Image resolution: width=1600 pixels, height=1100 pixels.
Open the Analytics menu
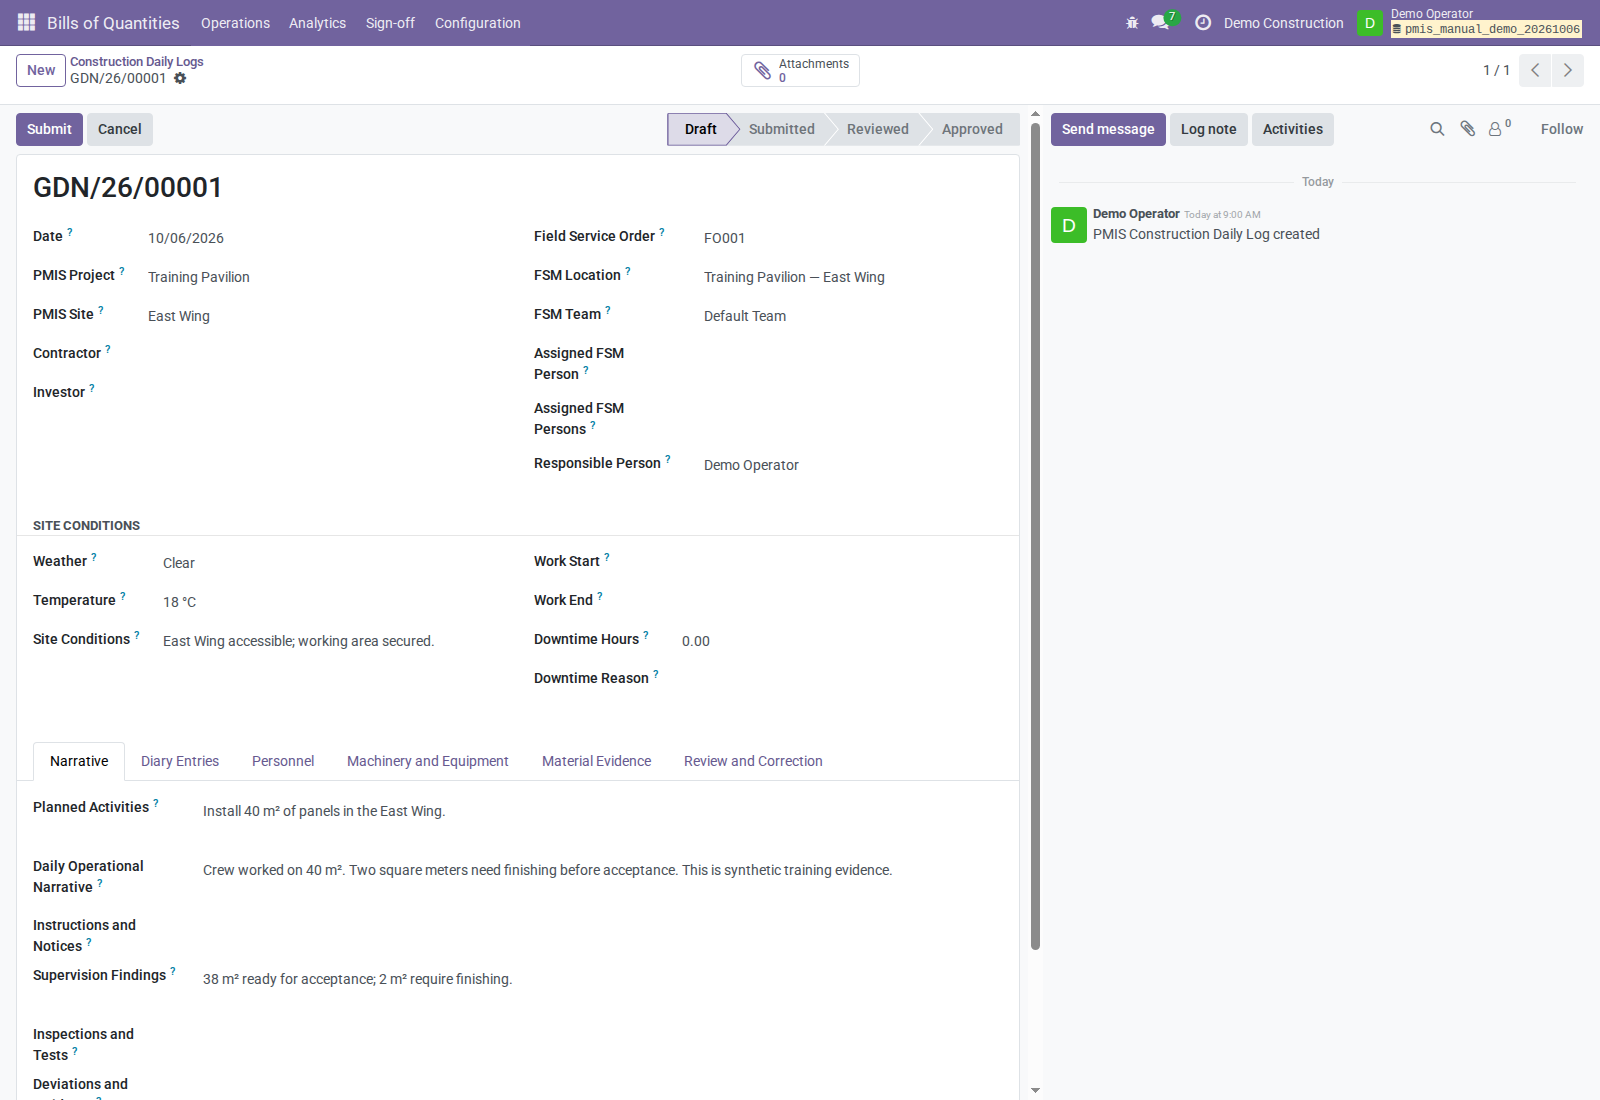coord(317,22)
